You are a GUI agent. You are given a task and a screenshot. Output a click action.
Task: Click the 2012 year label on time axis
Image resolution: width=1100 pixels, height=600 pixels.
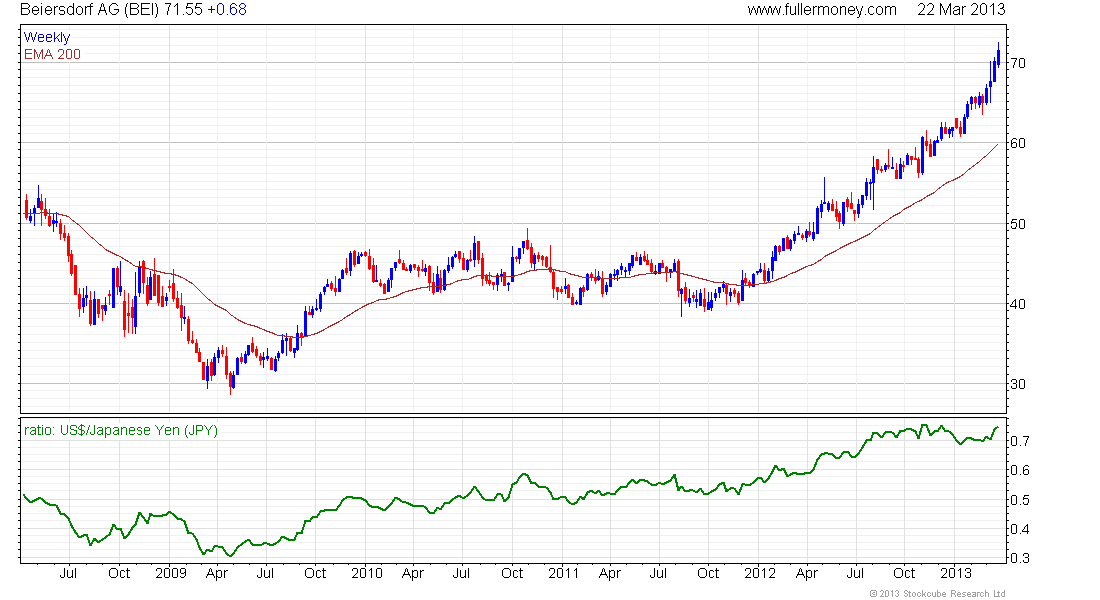[760, 573]
